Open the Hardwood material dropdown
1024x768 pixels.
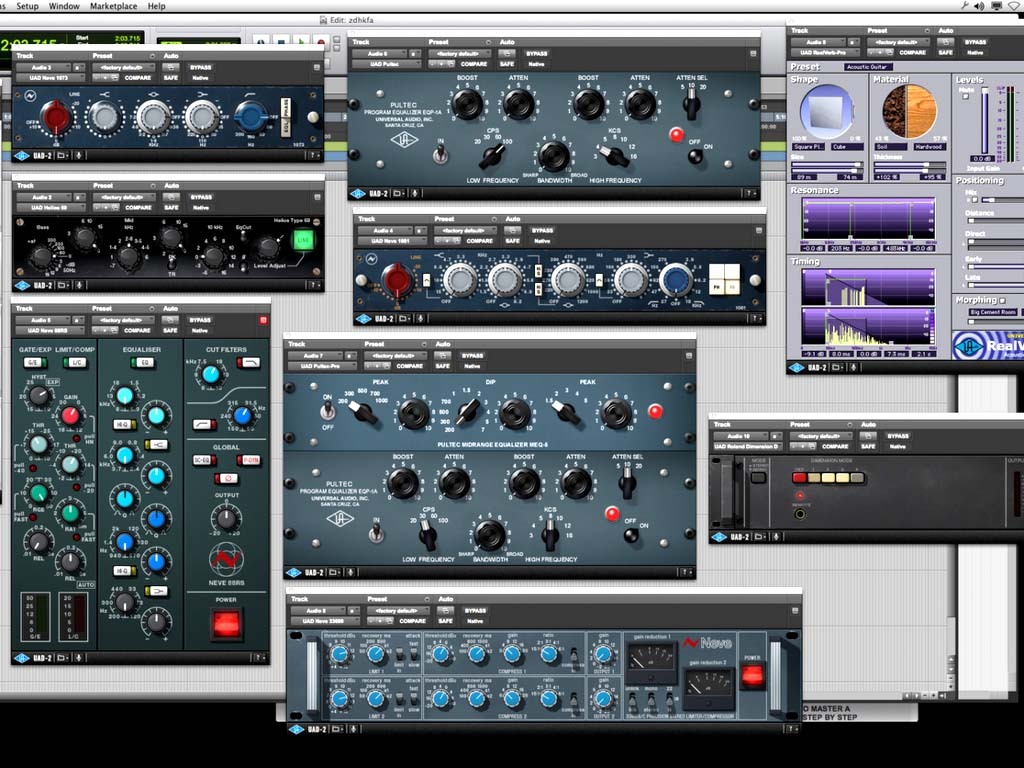pos(928,148)
